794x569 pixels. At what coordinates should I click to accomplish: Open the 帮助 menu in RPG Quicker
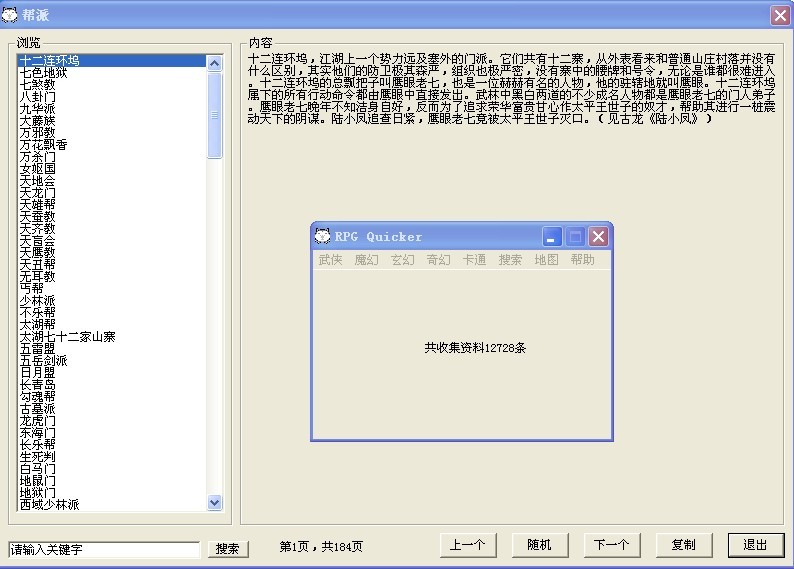click(x=582, y=260)
